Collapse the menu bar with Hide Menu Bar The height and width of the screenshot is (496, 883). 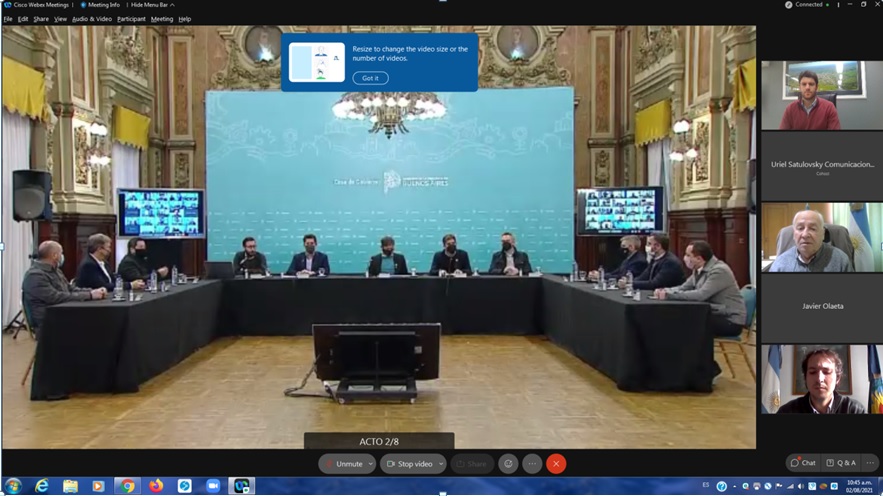[153, 5]
